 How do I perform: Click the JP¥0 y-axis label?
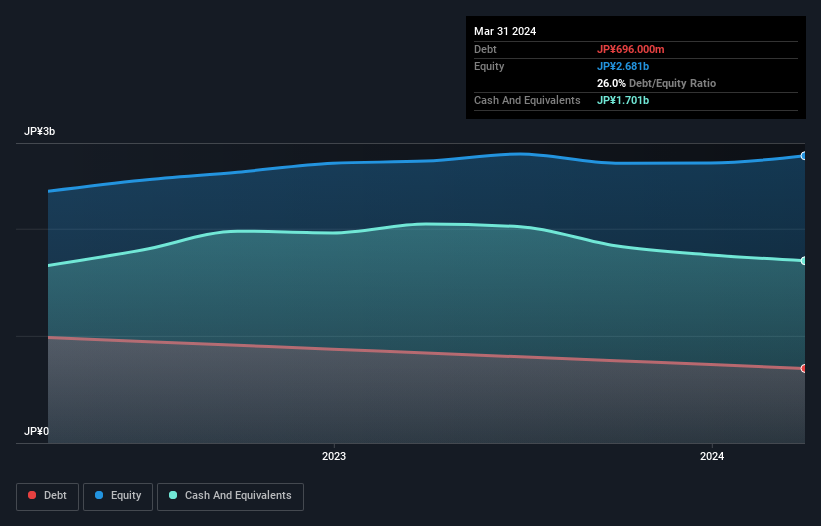(36, 431)
